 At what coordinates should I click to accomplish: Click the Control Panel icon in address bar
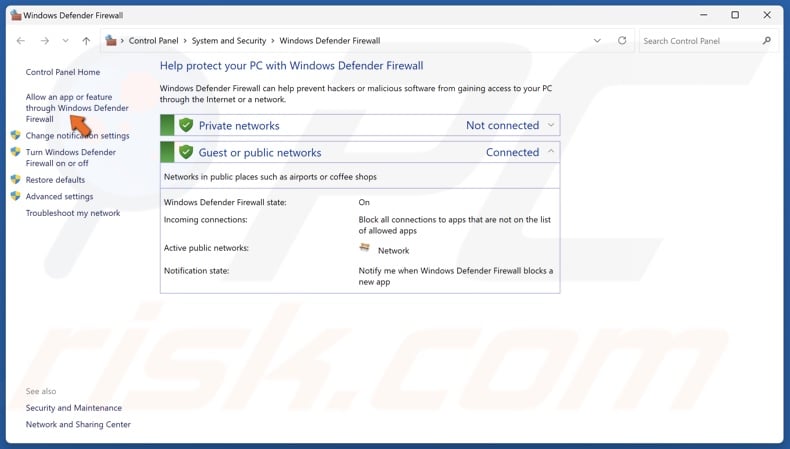(111, 40)
